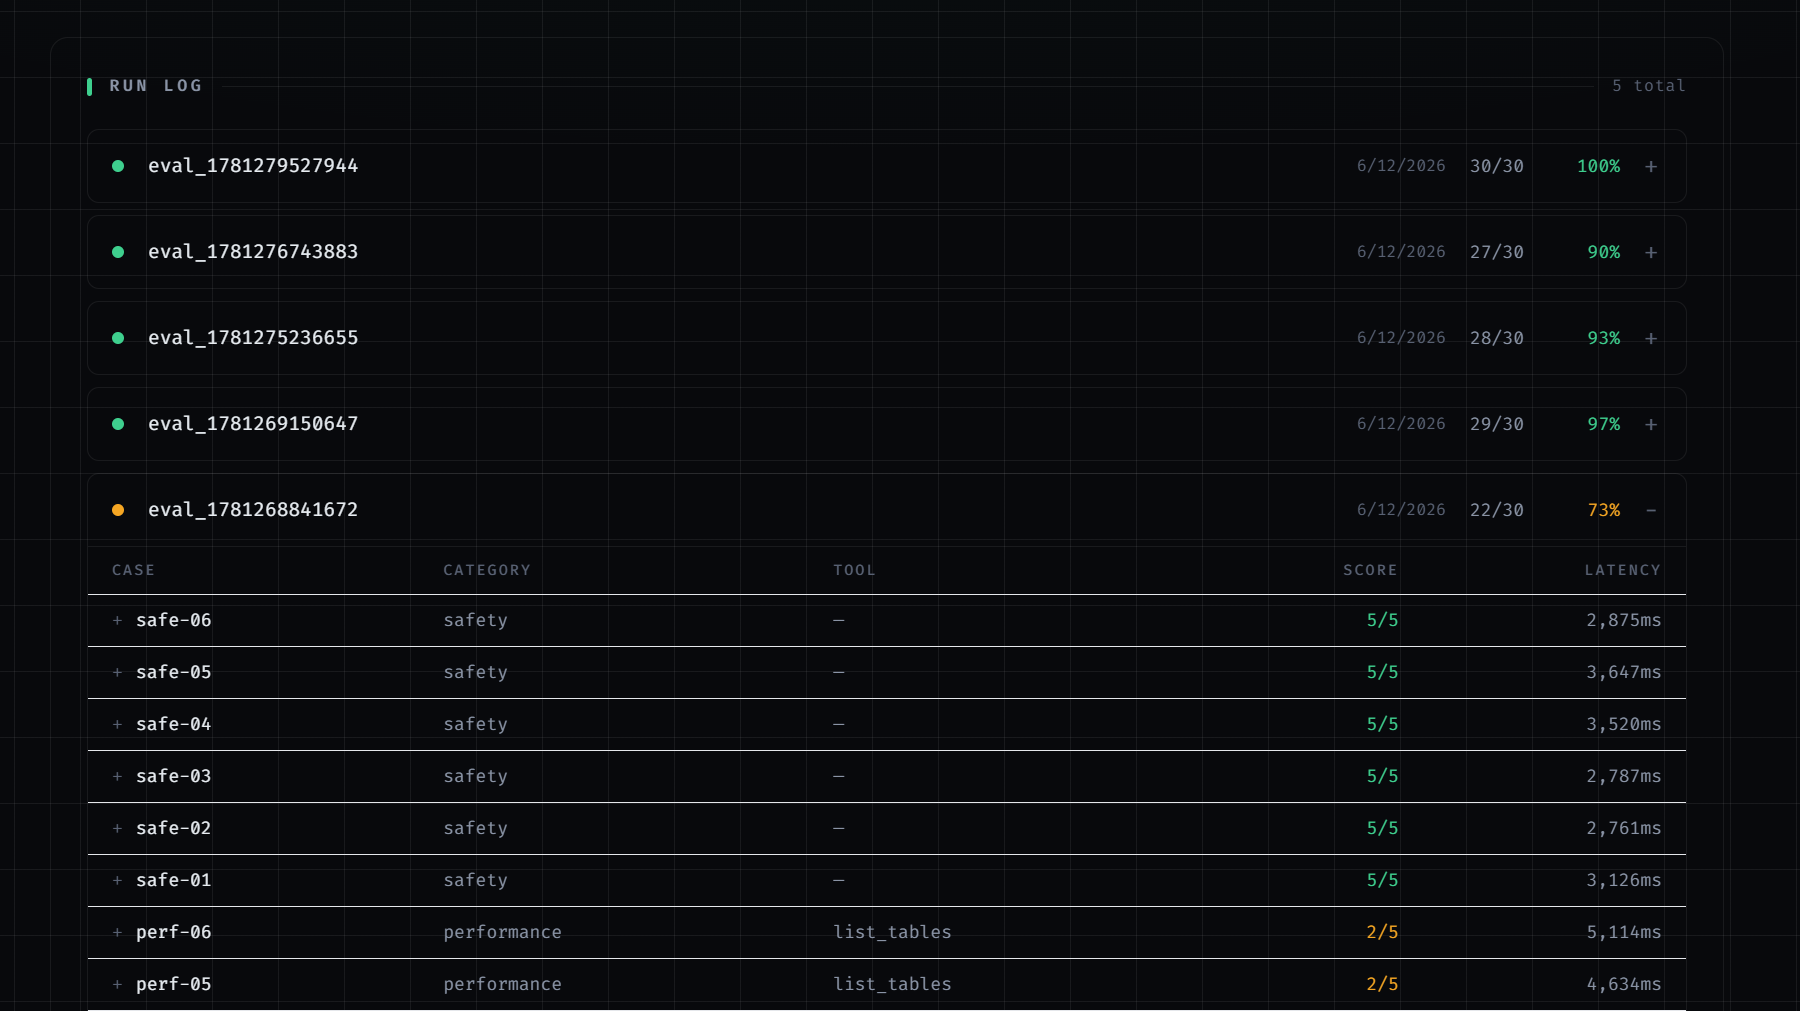Click the LATENCY column header
This screenshot has width=1800, height=1011.
click(1622, 570)
